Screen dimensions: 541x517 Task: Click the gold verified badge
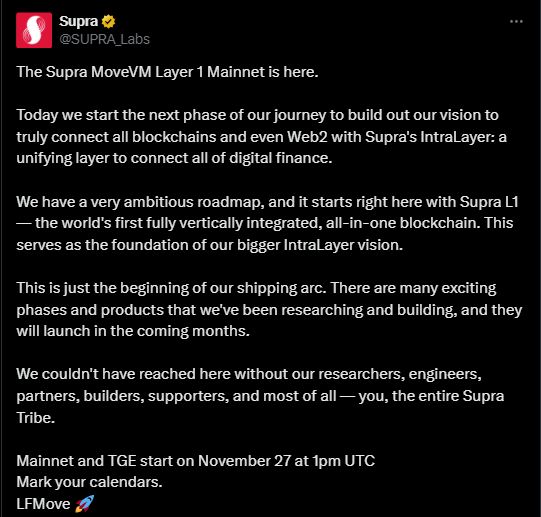coord(108,21)
